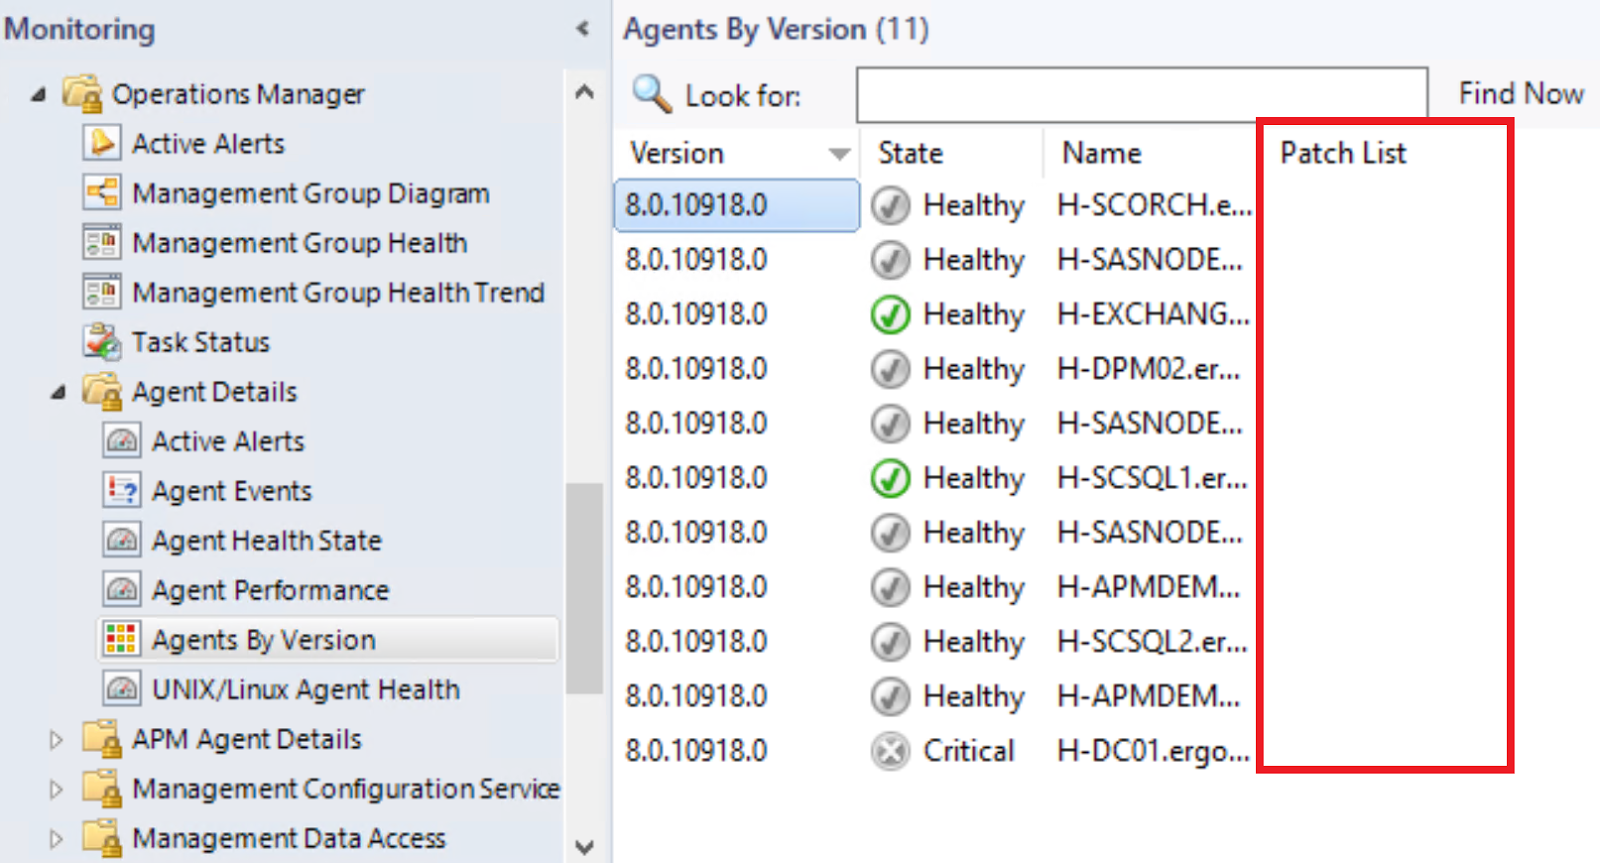Viewport: 1600px width, 863px height.
Task: Expand the Management Data Access node
Action: (56, 839)
